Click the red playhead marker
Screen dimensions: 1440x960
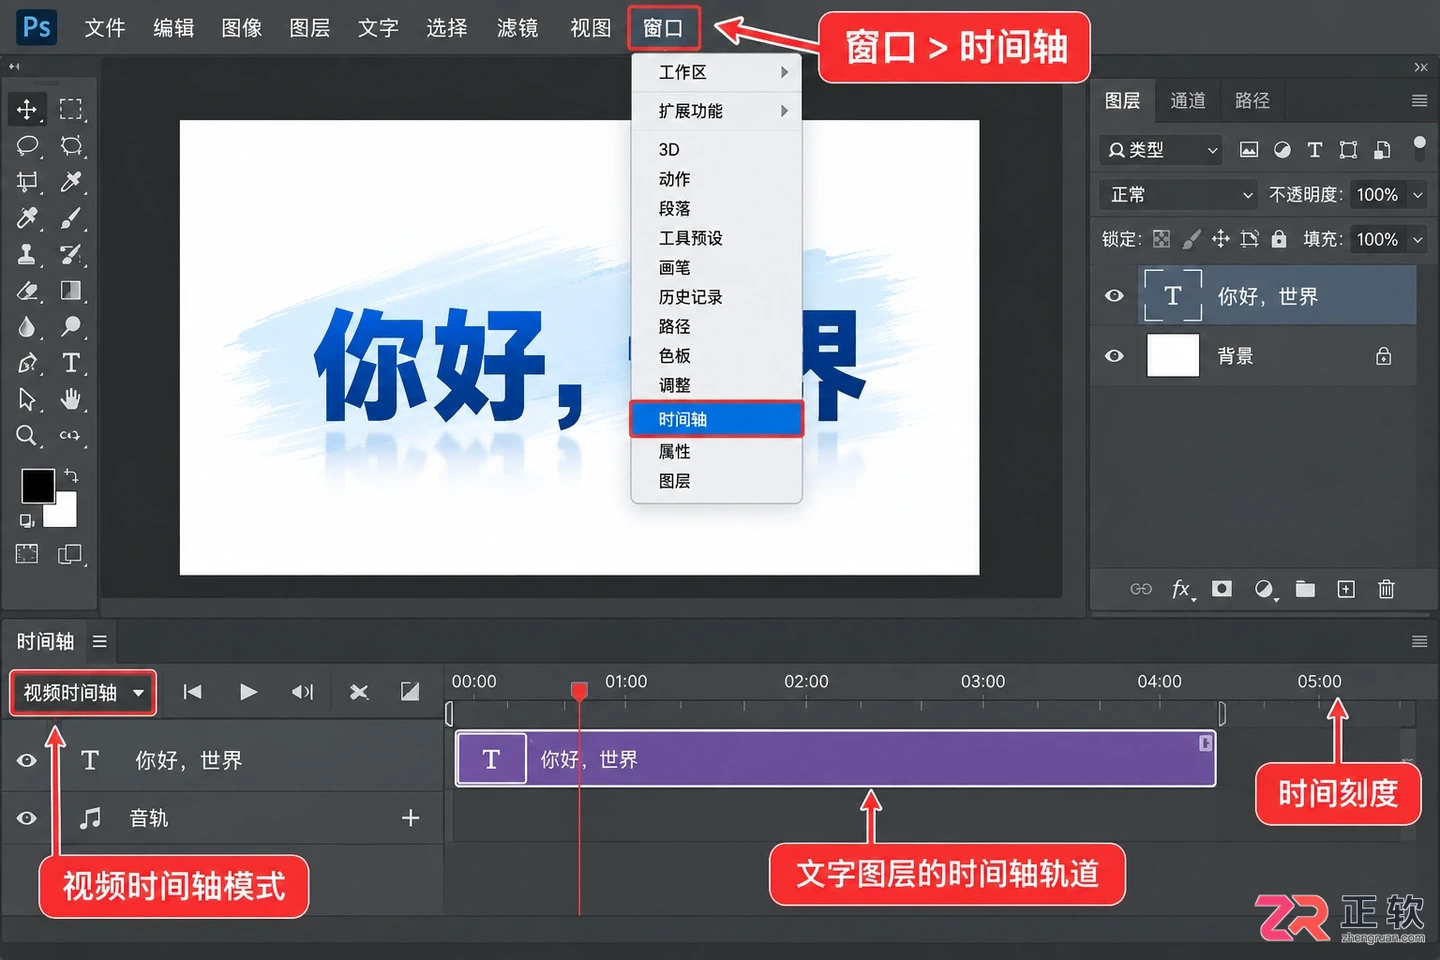click(579, 691)
